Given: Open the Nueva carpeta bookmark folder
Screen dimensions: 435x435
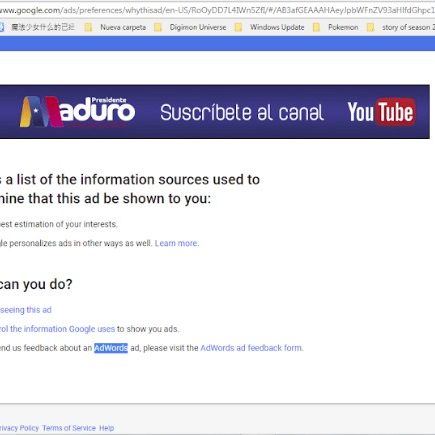Looking at the screenshot, I should pyautogui.click(x=116, y=27).
